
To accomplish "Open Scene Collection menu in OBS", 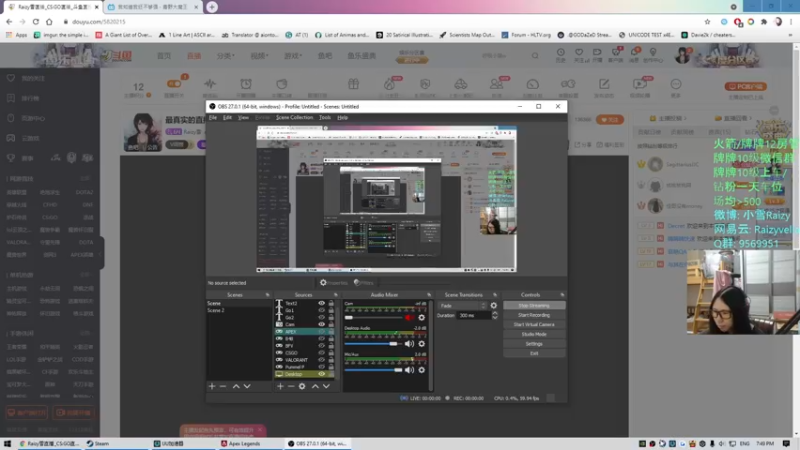I will (x=294, y=117).
